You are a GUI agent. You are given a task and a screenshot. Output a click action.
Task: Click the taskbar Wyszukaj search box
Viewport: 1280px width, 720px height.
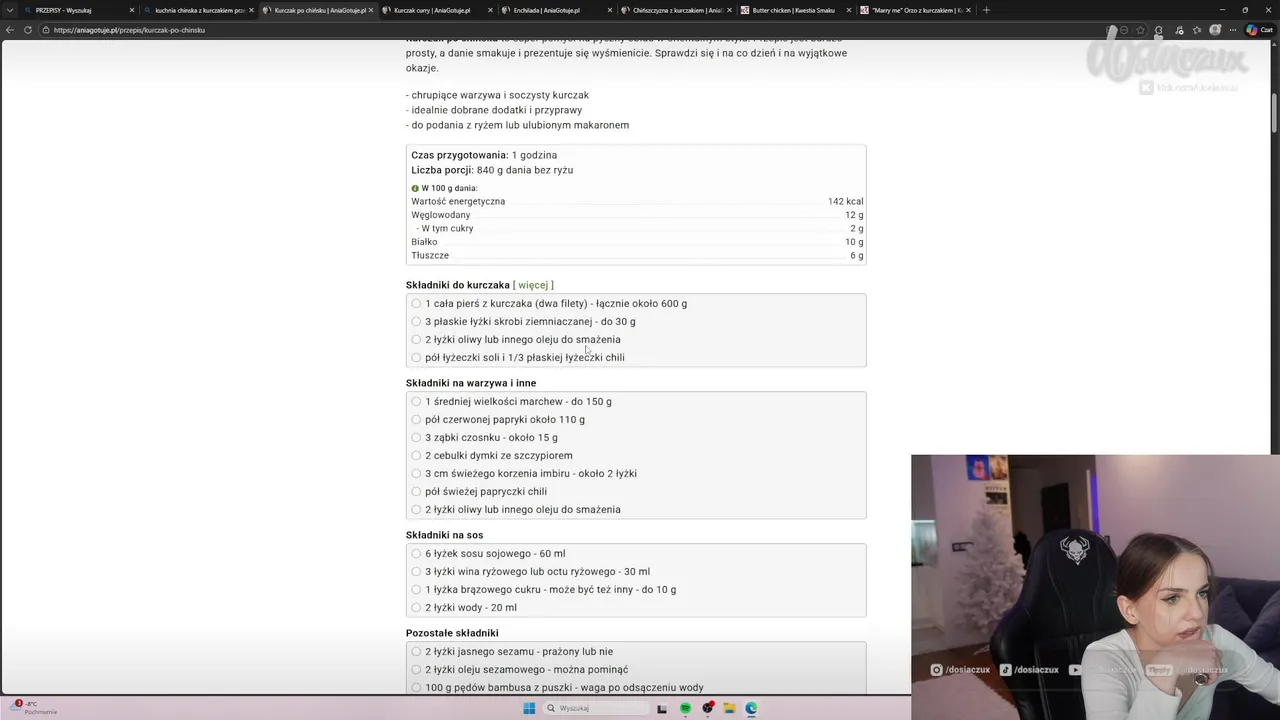(x=596, y=708)
